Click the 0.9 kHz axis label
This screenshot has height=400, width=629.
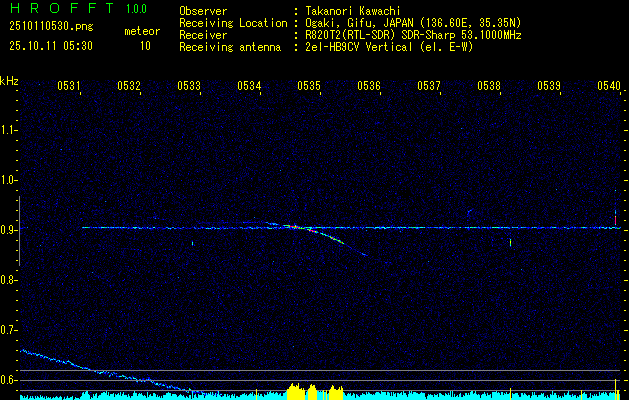coord(10,229)
